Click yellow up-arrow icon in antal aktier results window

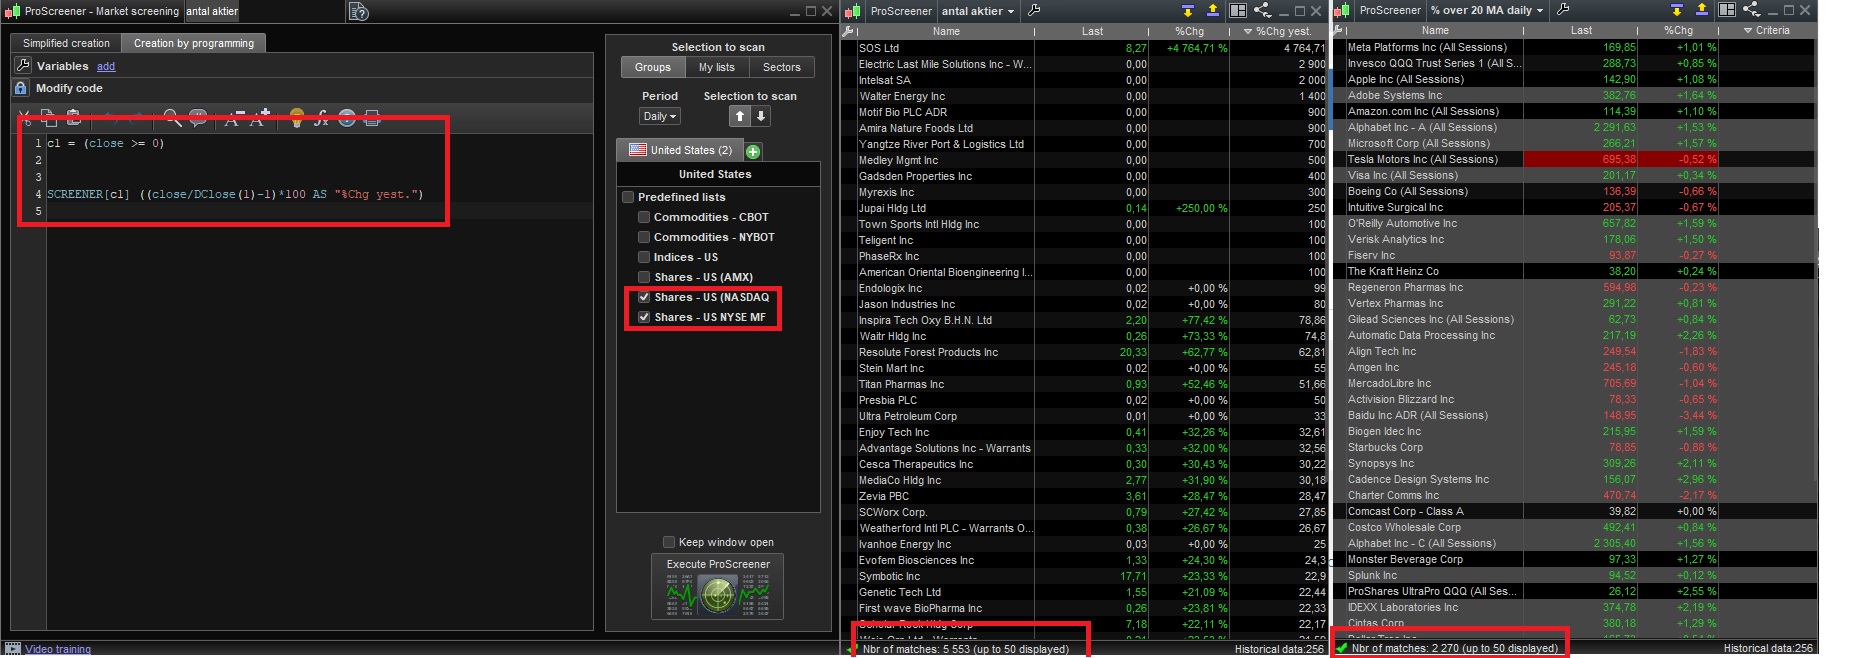coord(1212,10)
